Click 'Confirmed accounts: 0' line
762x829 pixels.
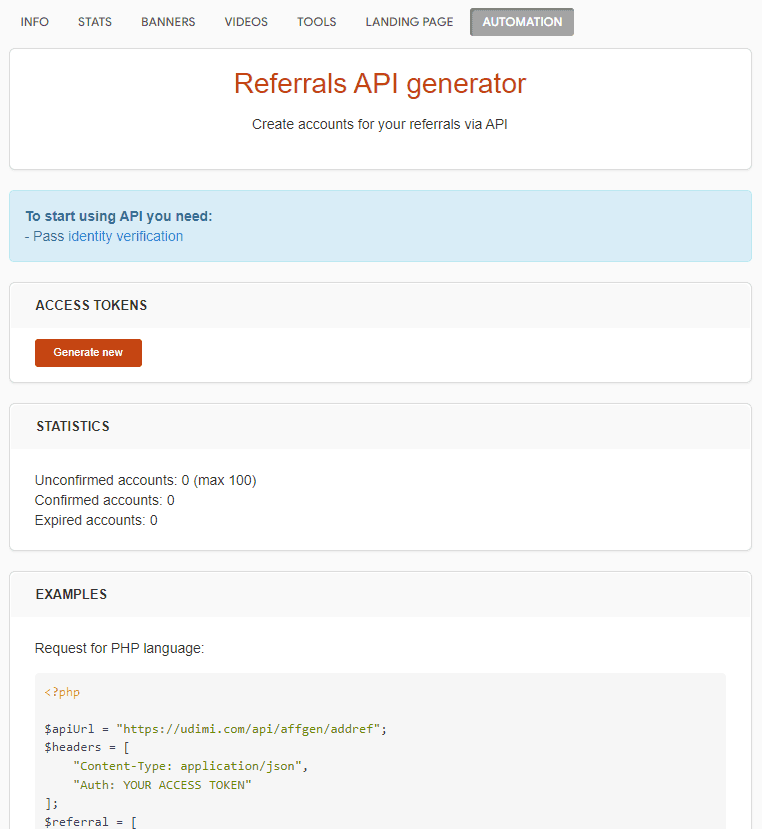pyautogui.click(x=105, y=500)
